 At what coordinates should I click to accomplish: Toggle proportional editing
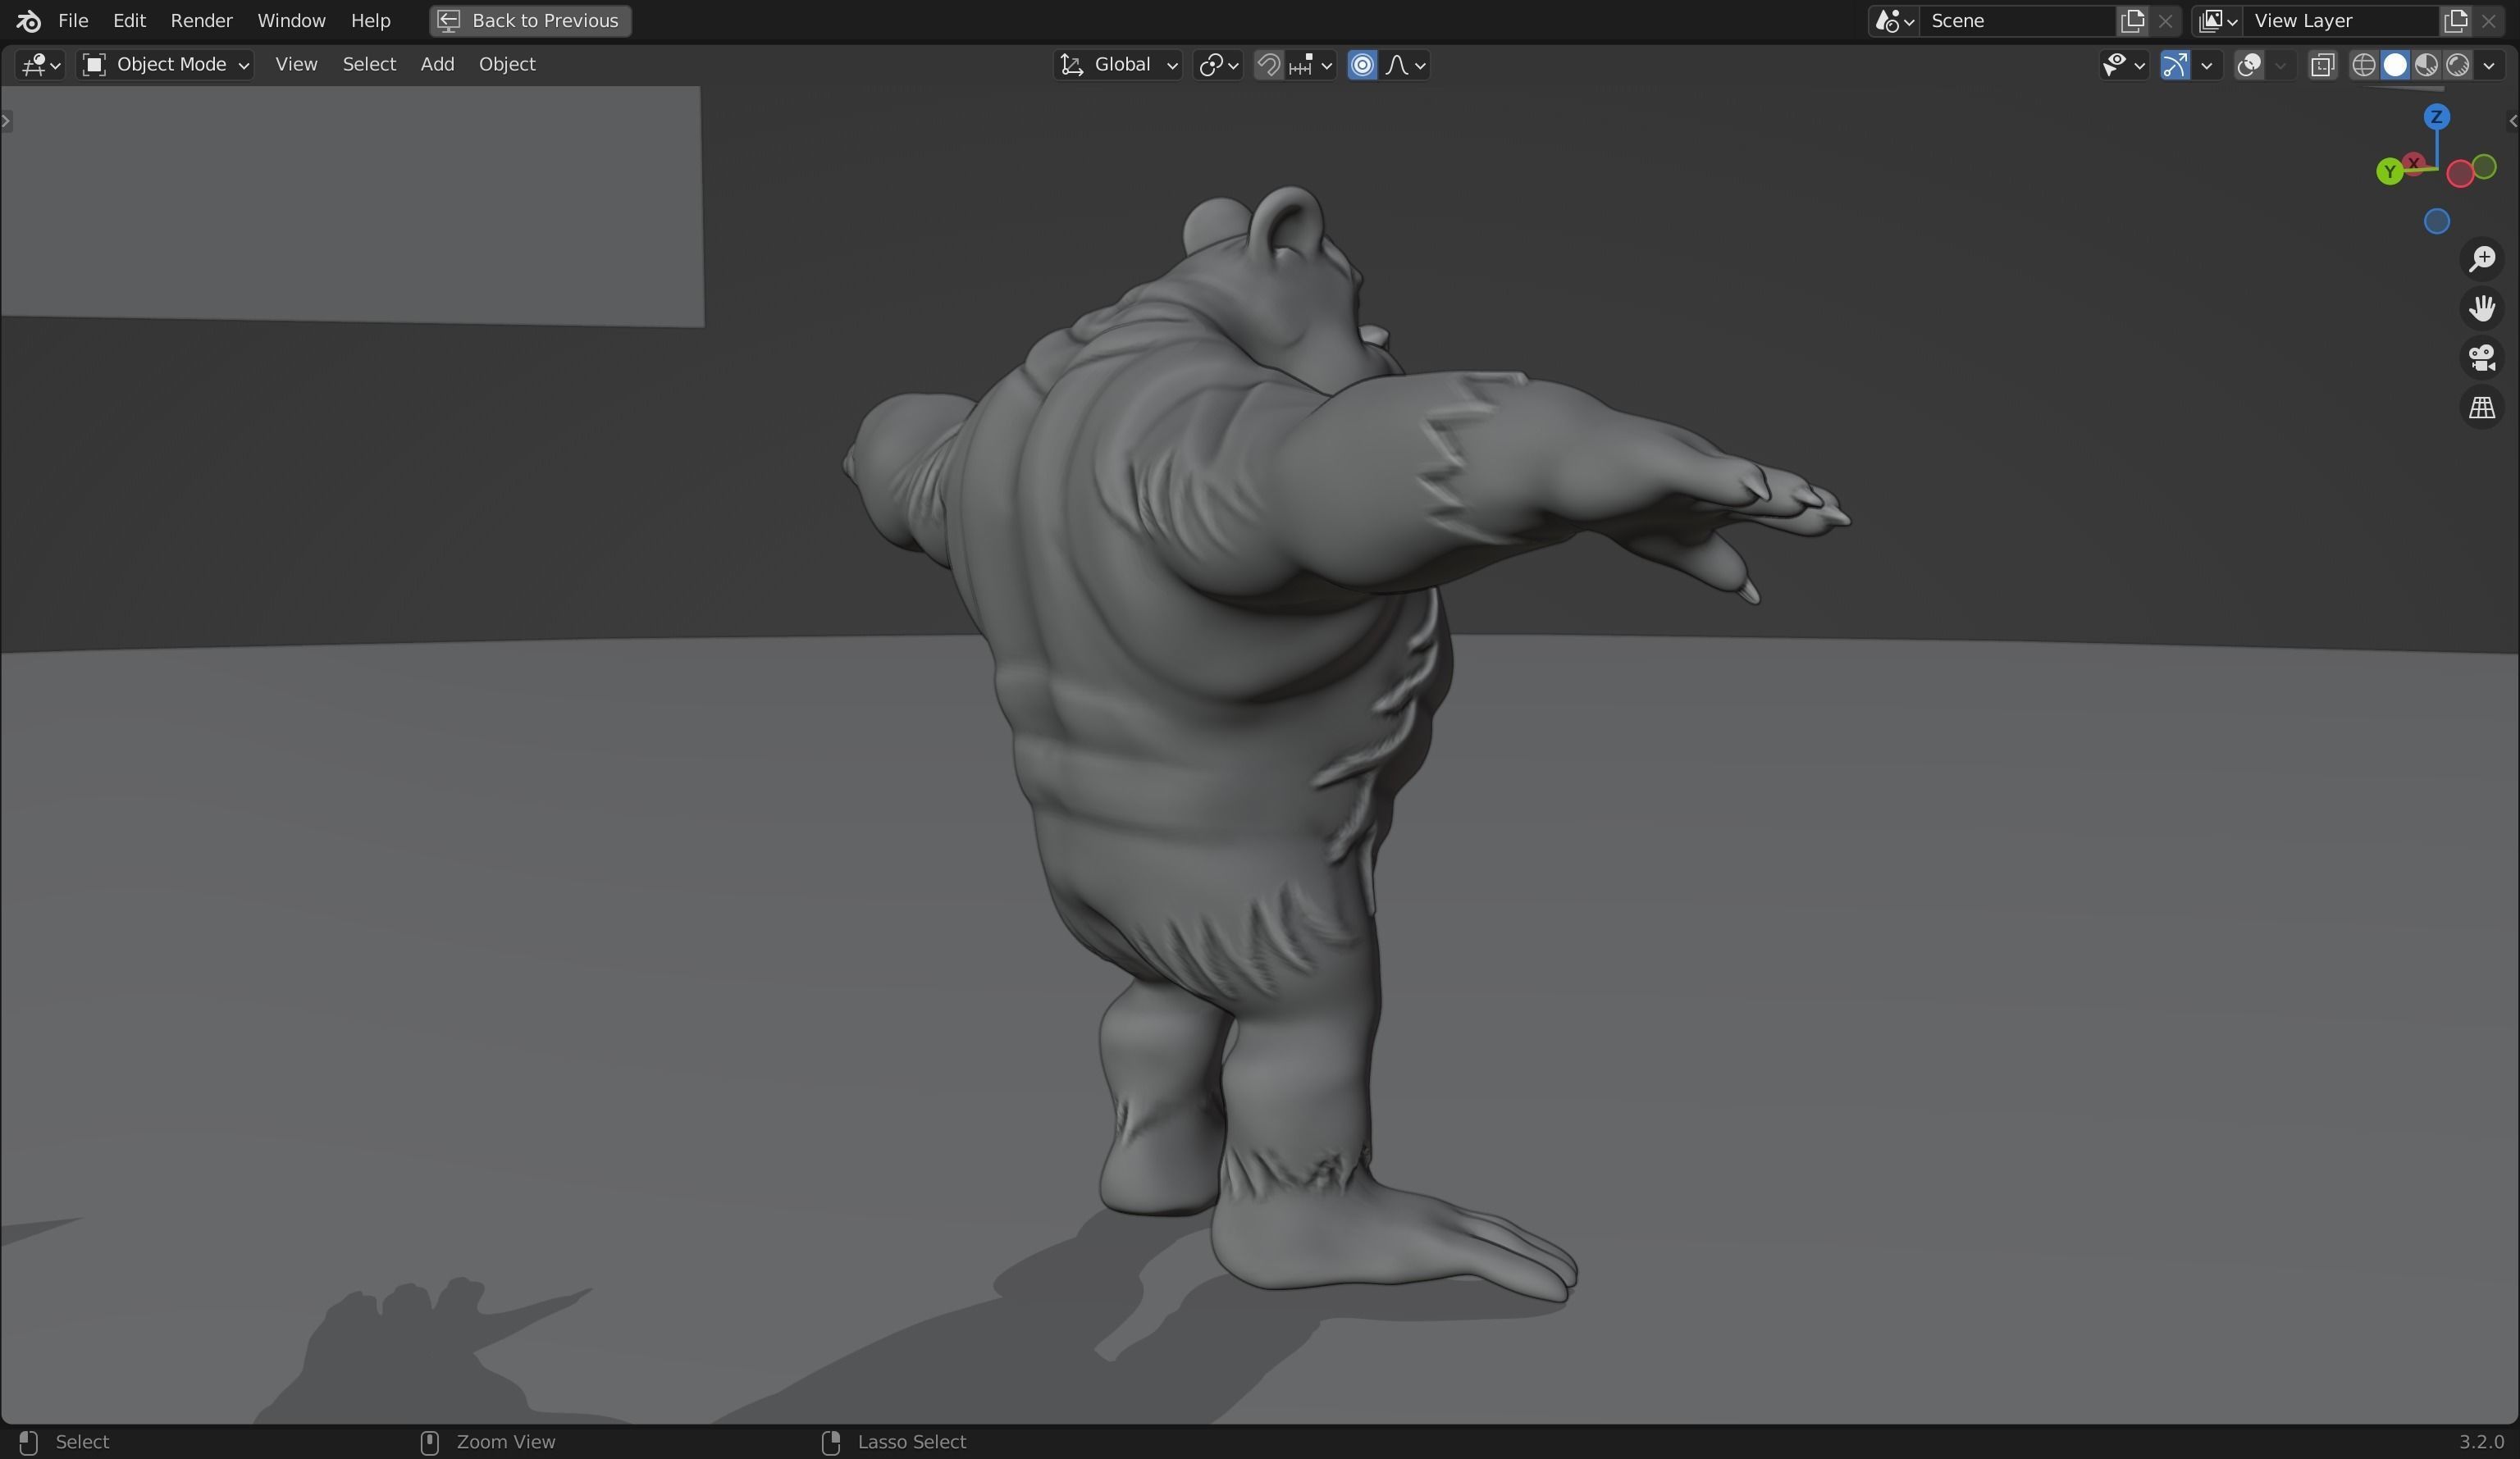tap(1362, 65)
